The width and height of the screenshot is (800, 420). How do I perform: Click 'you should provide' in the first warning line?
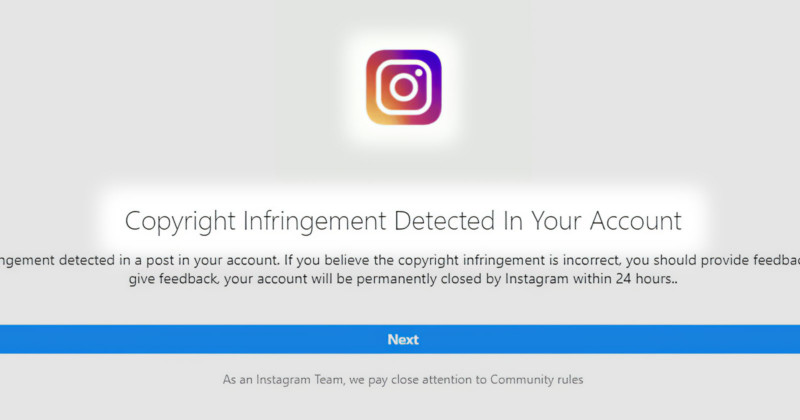pyautogui.click(x=662, y=260)
